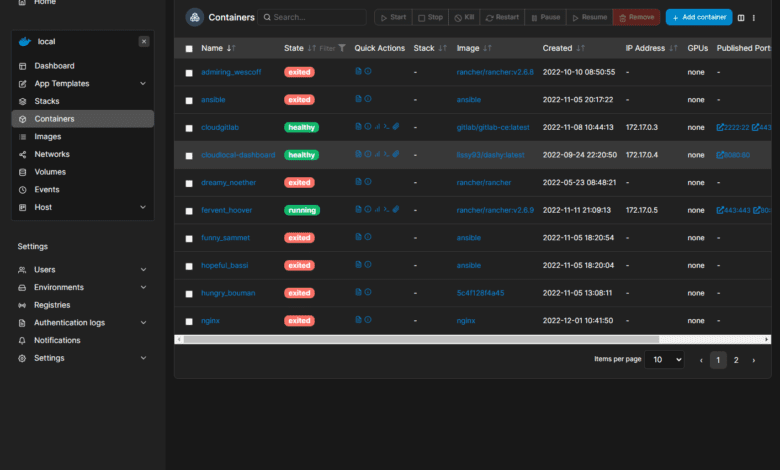Open logs for hungry_bouman container
Image resolution: width=780 pixels, height=470 pixels.
point(358,292)
